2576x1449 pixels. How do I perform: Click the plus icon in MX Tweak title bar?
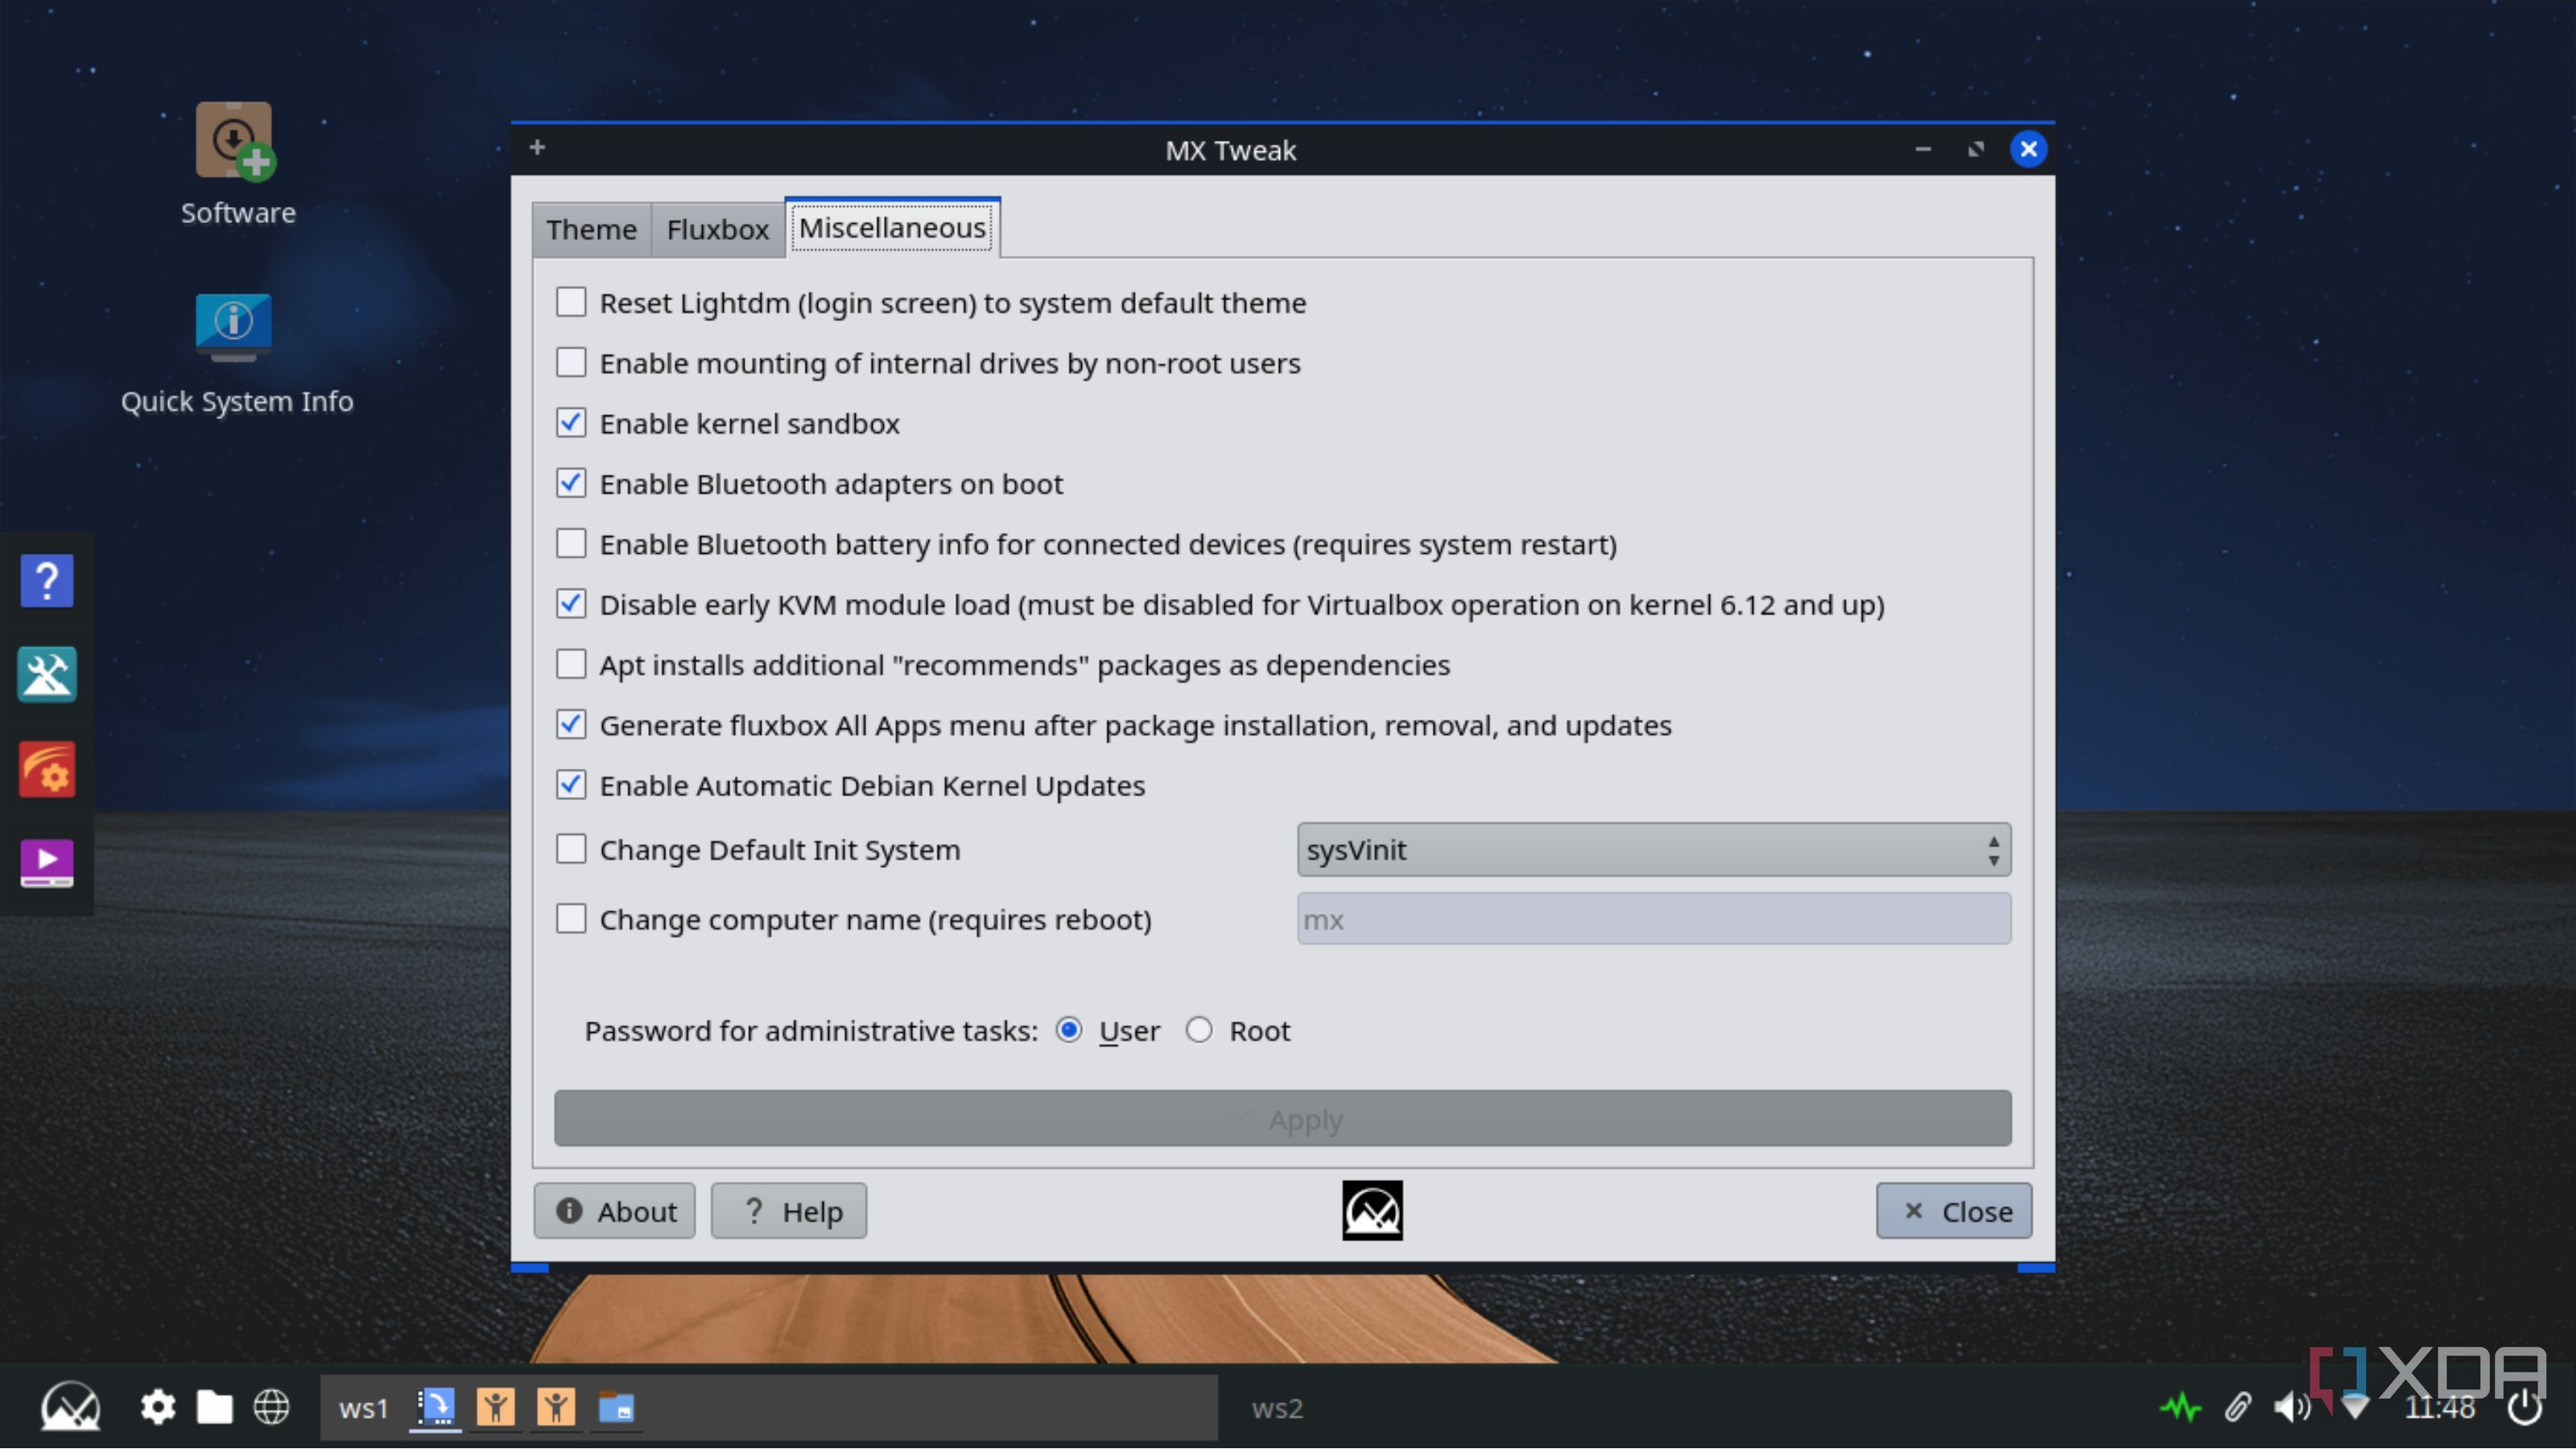coord(537,148)
